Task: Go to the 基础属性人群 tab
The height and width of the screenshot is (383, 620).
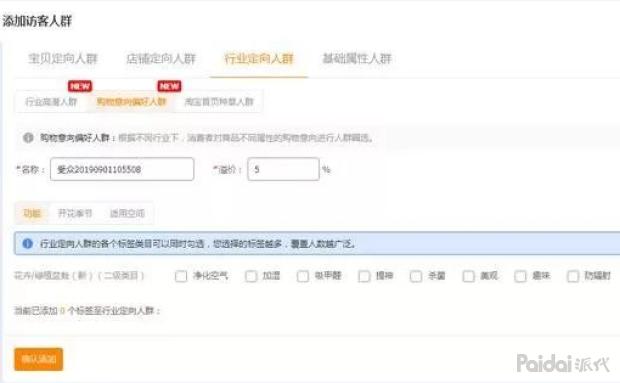Action: point(357,58)
